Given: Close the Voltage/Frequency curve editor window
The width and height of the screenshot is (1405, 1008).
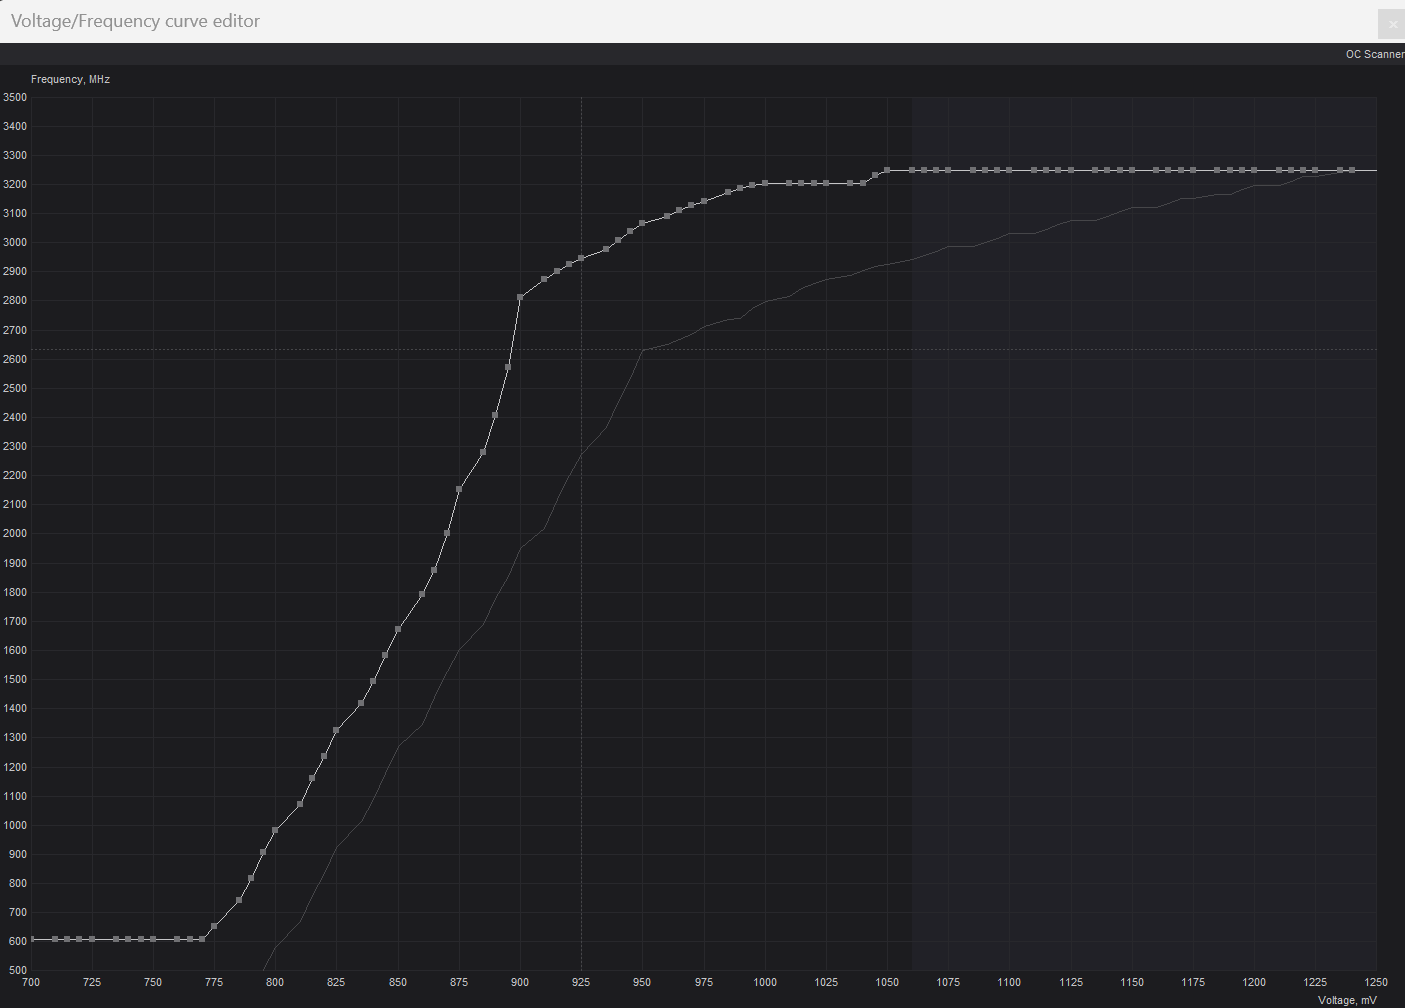Looking at the screenshot, I should coord(1392,24).
